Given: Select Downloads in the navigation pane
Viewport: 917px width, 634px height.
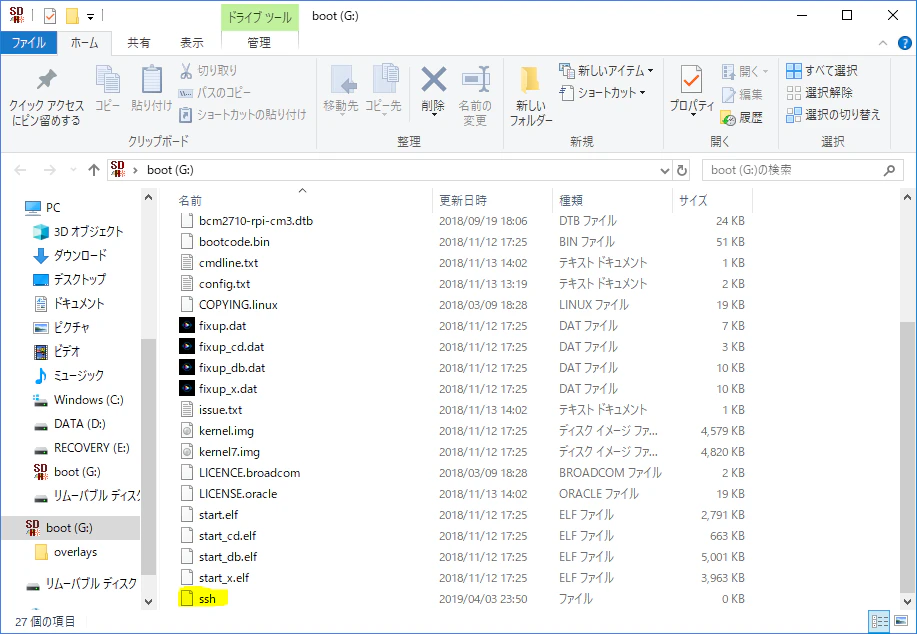Looking at the screenshot, I should (80, 256).
